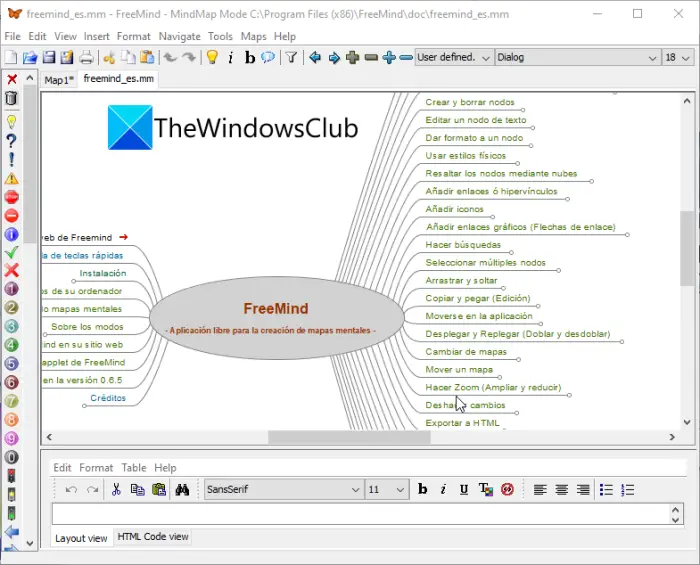This screenshot has height=565, width=700.
Task: Toggle bulleted list in note editor
Action: pyautogui.click(x=606, y=490)
